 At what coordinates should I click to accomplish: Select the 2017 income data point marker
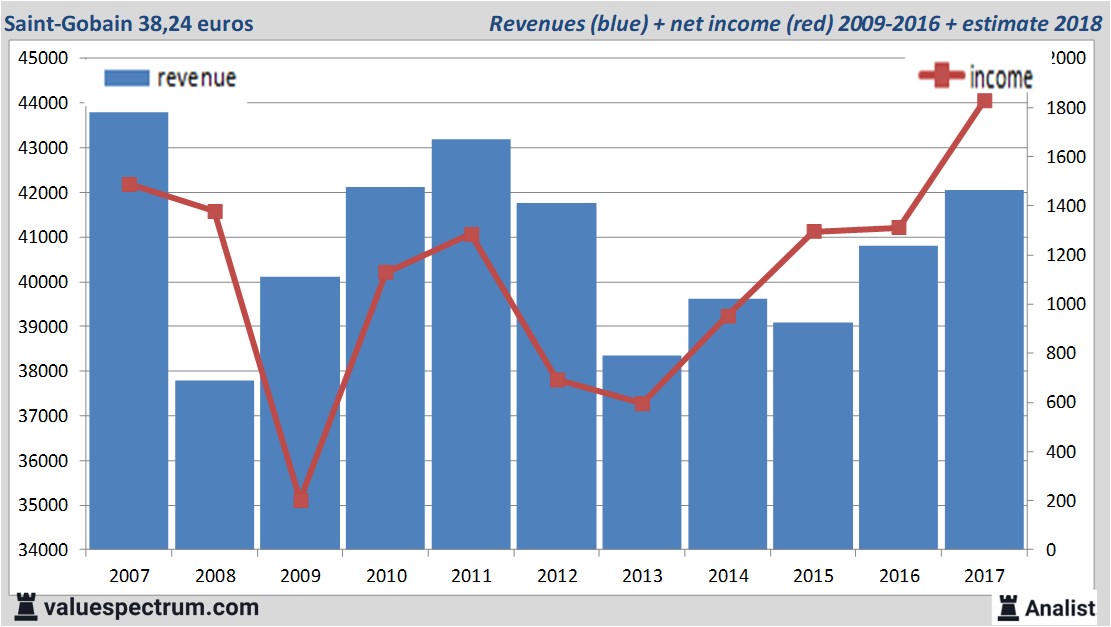coord(984,101)
